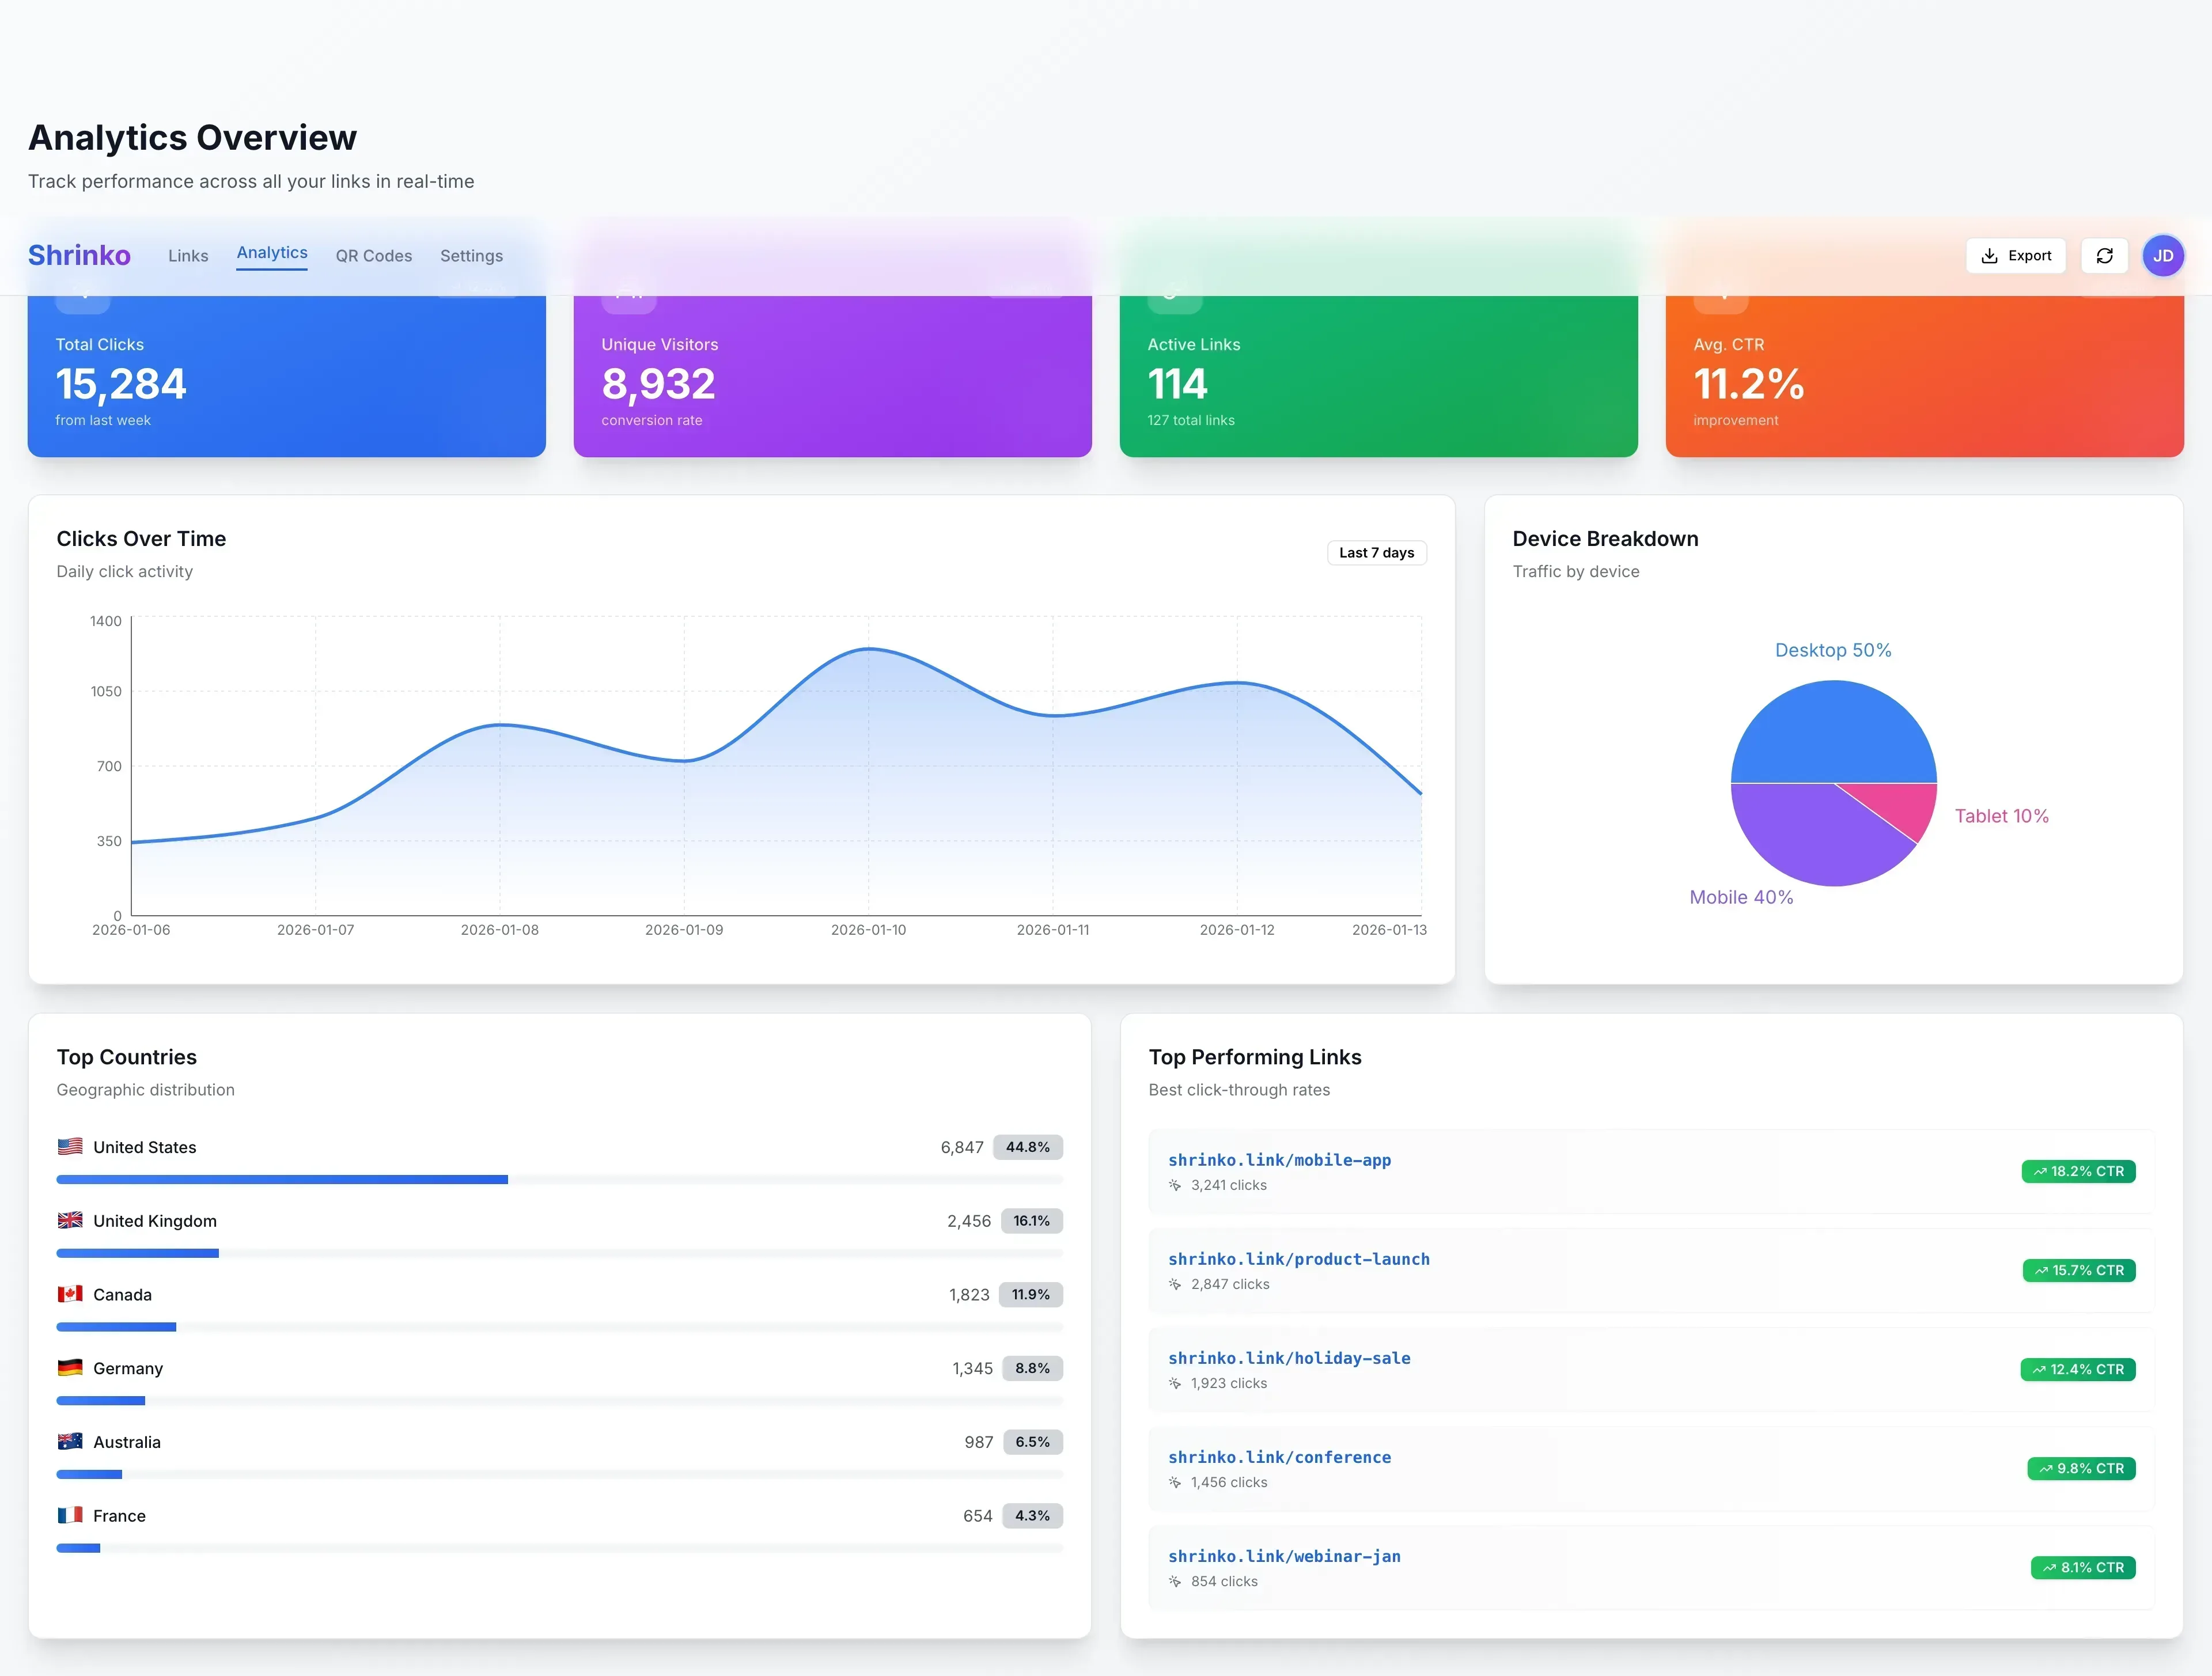Switch to the Links tab

pyautogui.click(x=187, y=255)
